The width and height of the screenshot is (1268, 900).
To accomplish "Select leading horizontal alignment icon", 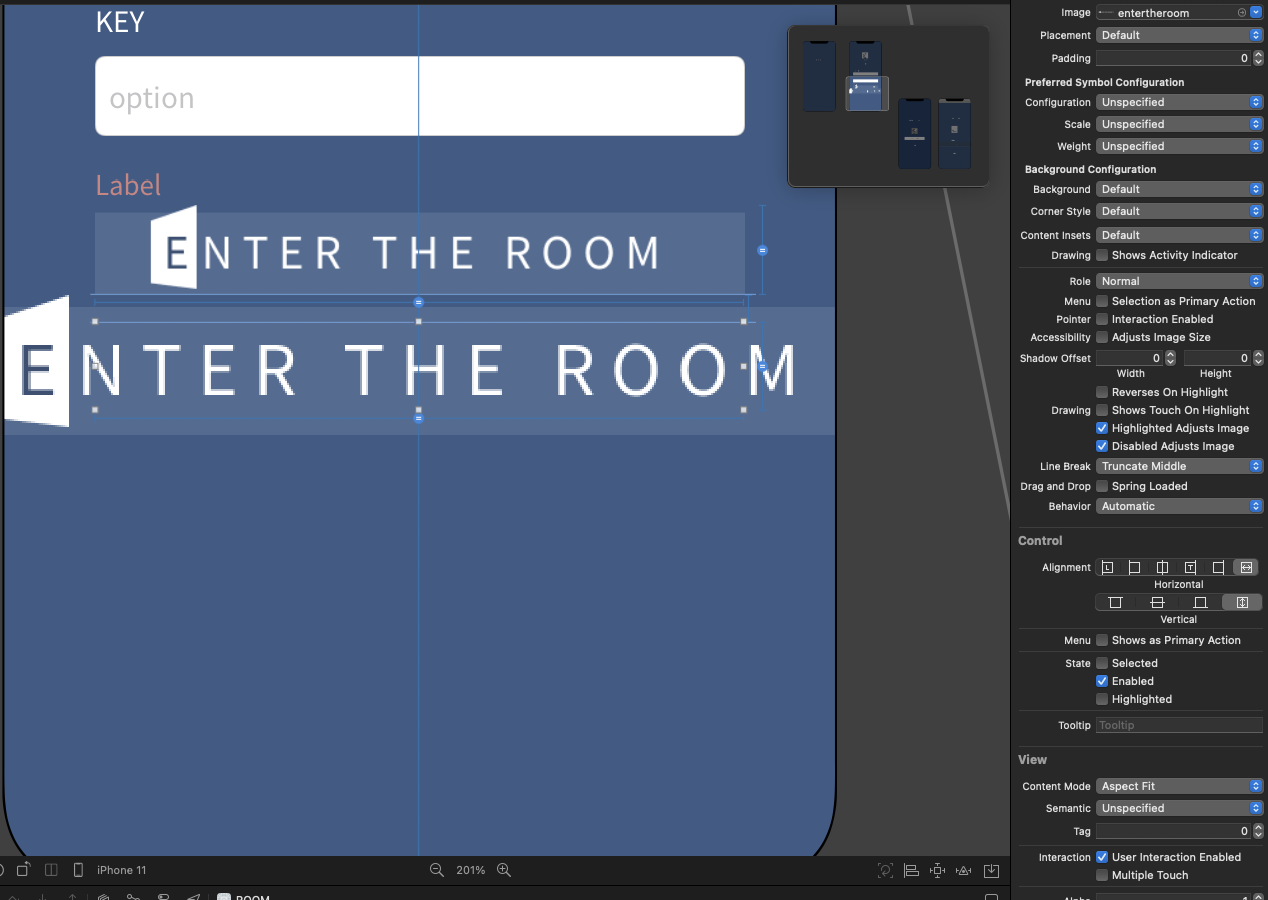I will click(x=1107, y=567).
